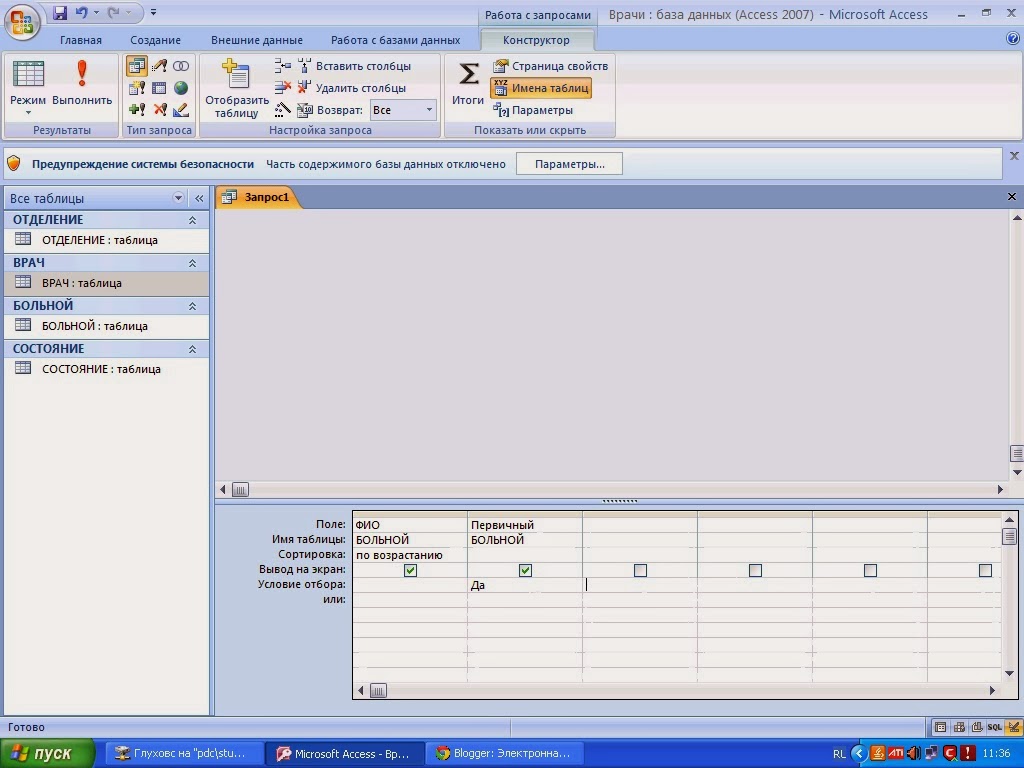1024x768 pixels.
Task: Click the Да criteria cell under Первичный
Action: 525,585
